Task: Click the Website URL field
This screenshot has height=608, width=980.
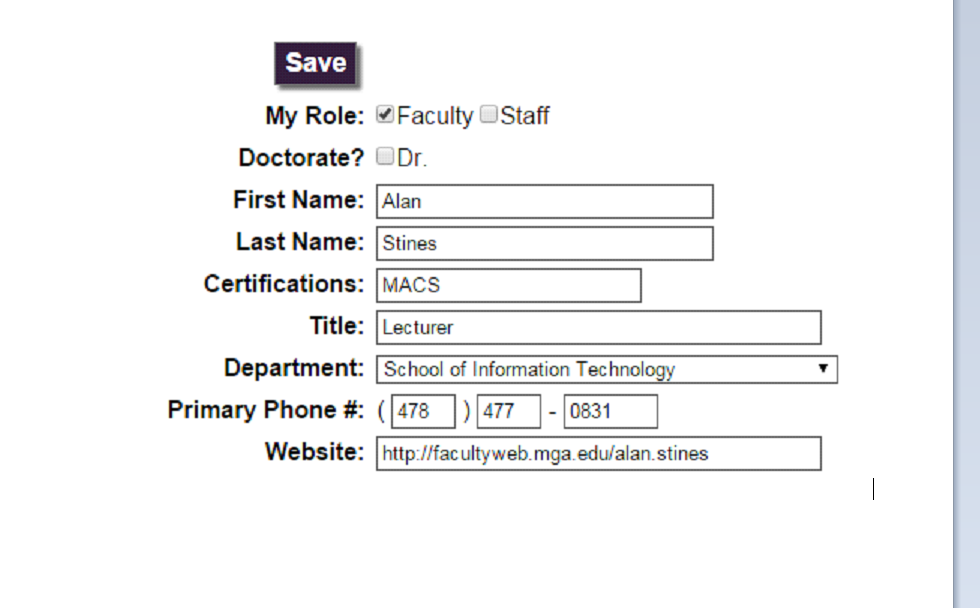Action: 595,453
